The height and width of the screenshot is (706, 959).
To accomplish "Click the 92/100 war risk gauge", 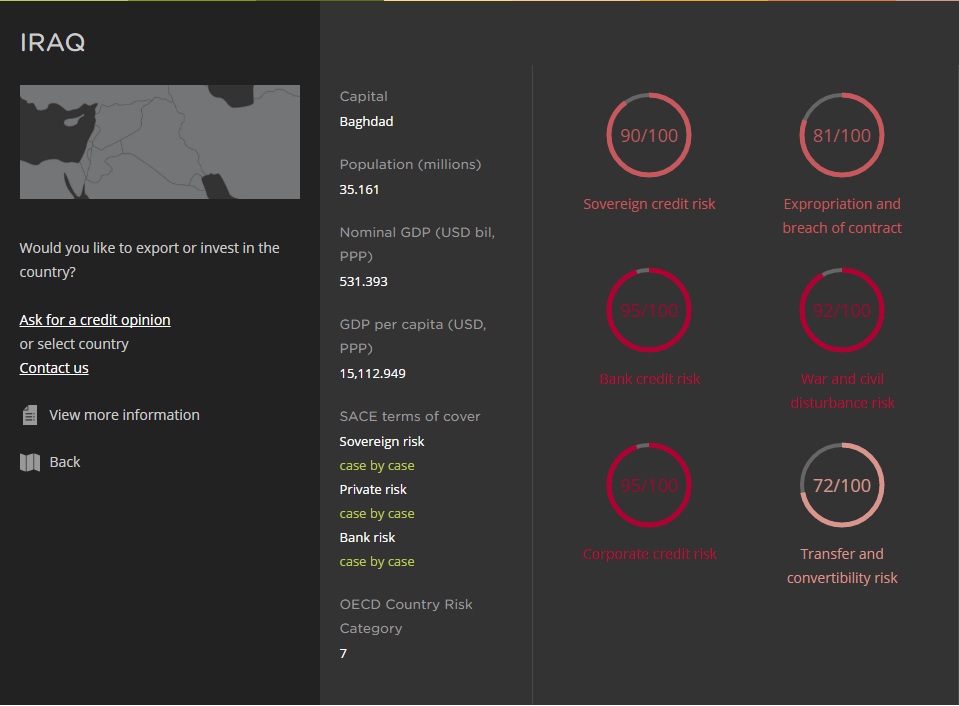I will tap(842, 311).
